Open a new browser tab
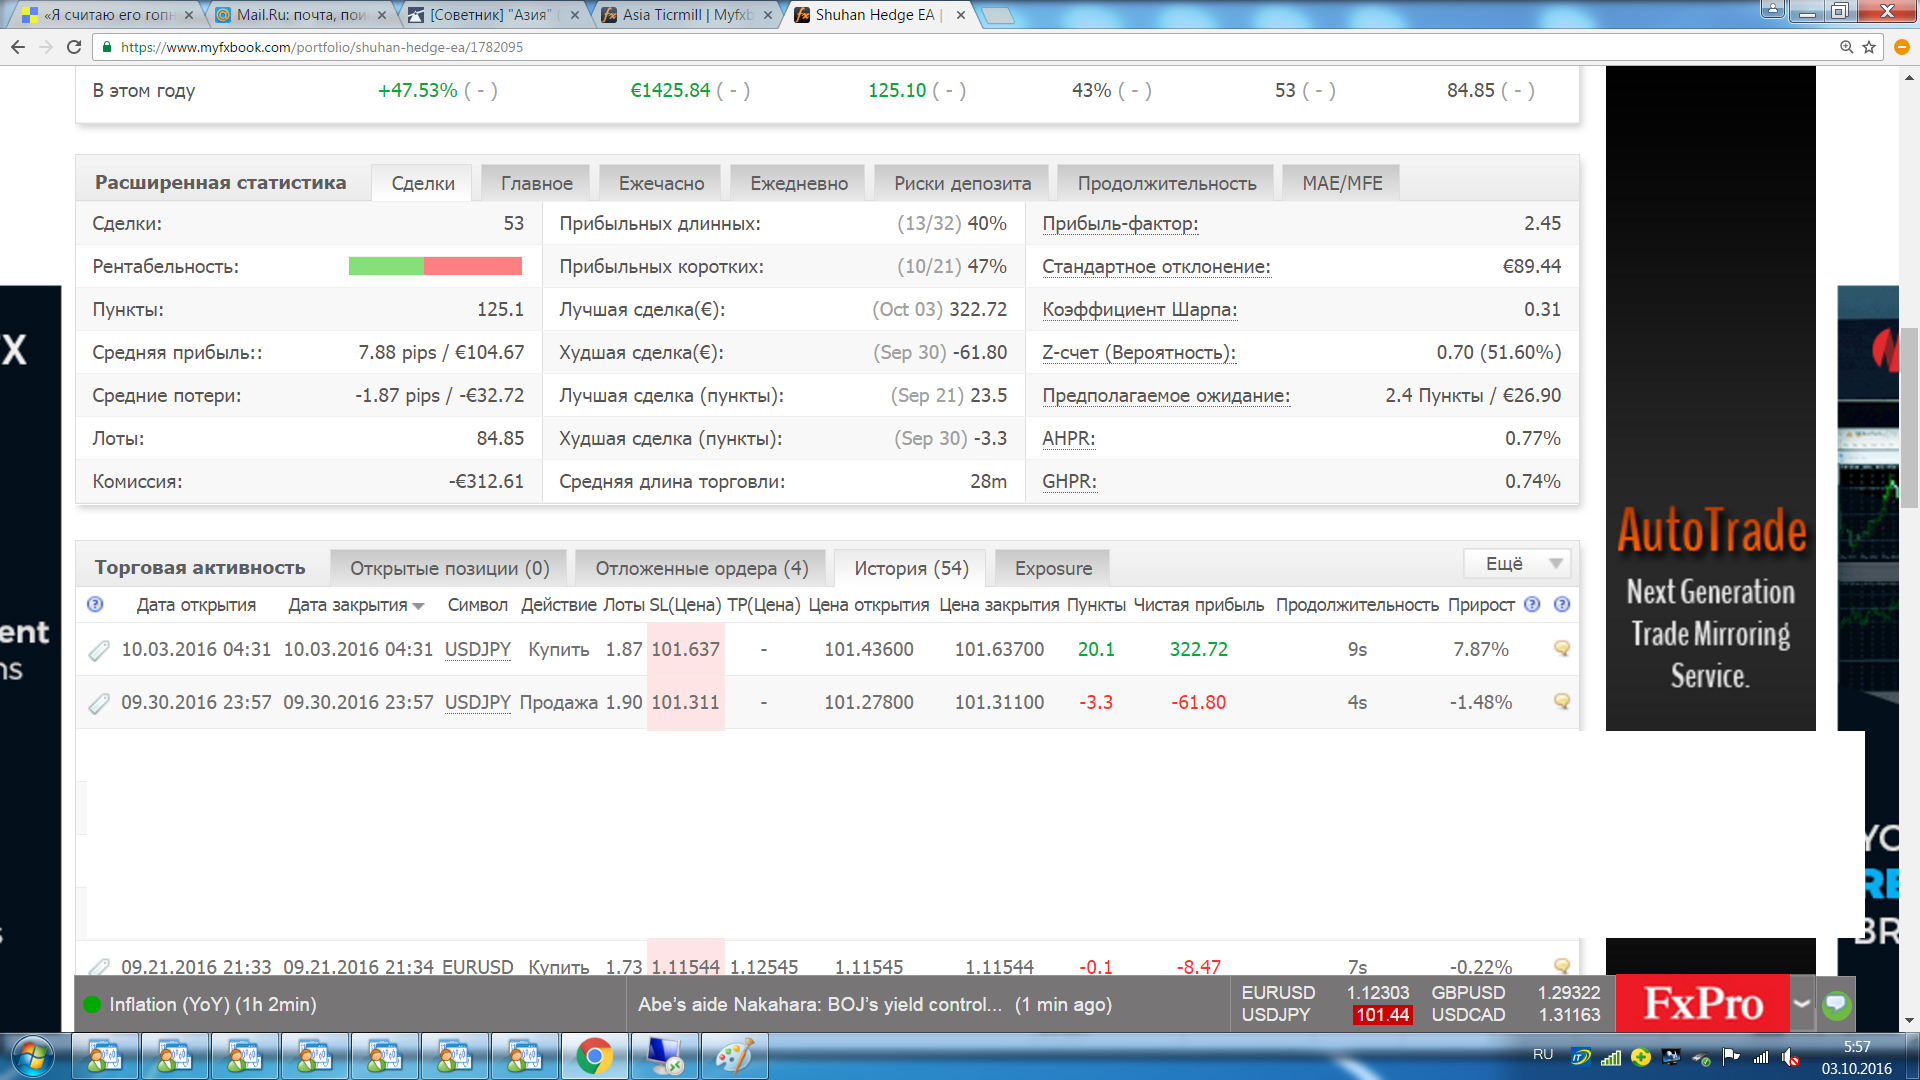 (997, 15)
